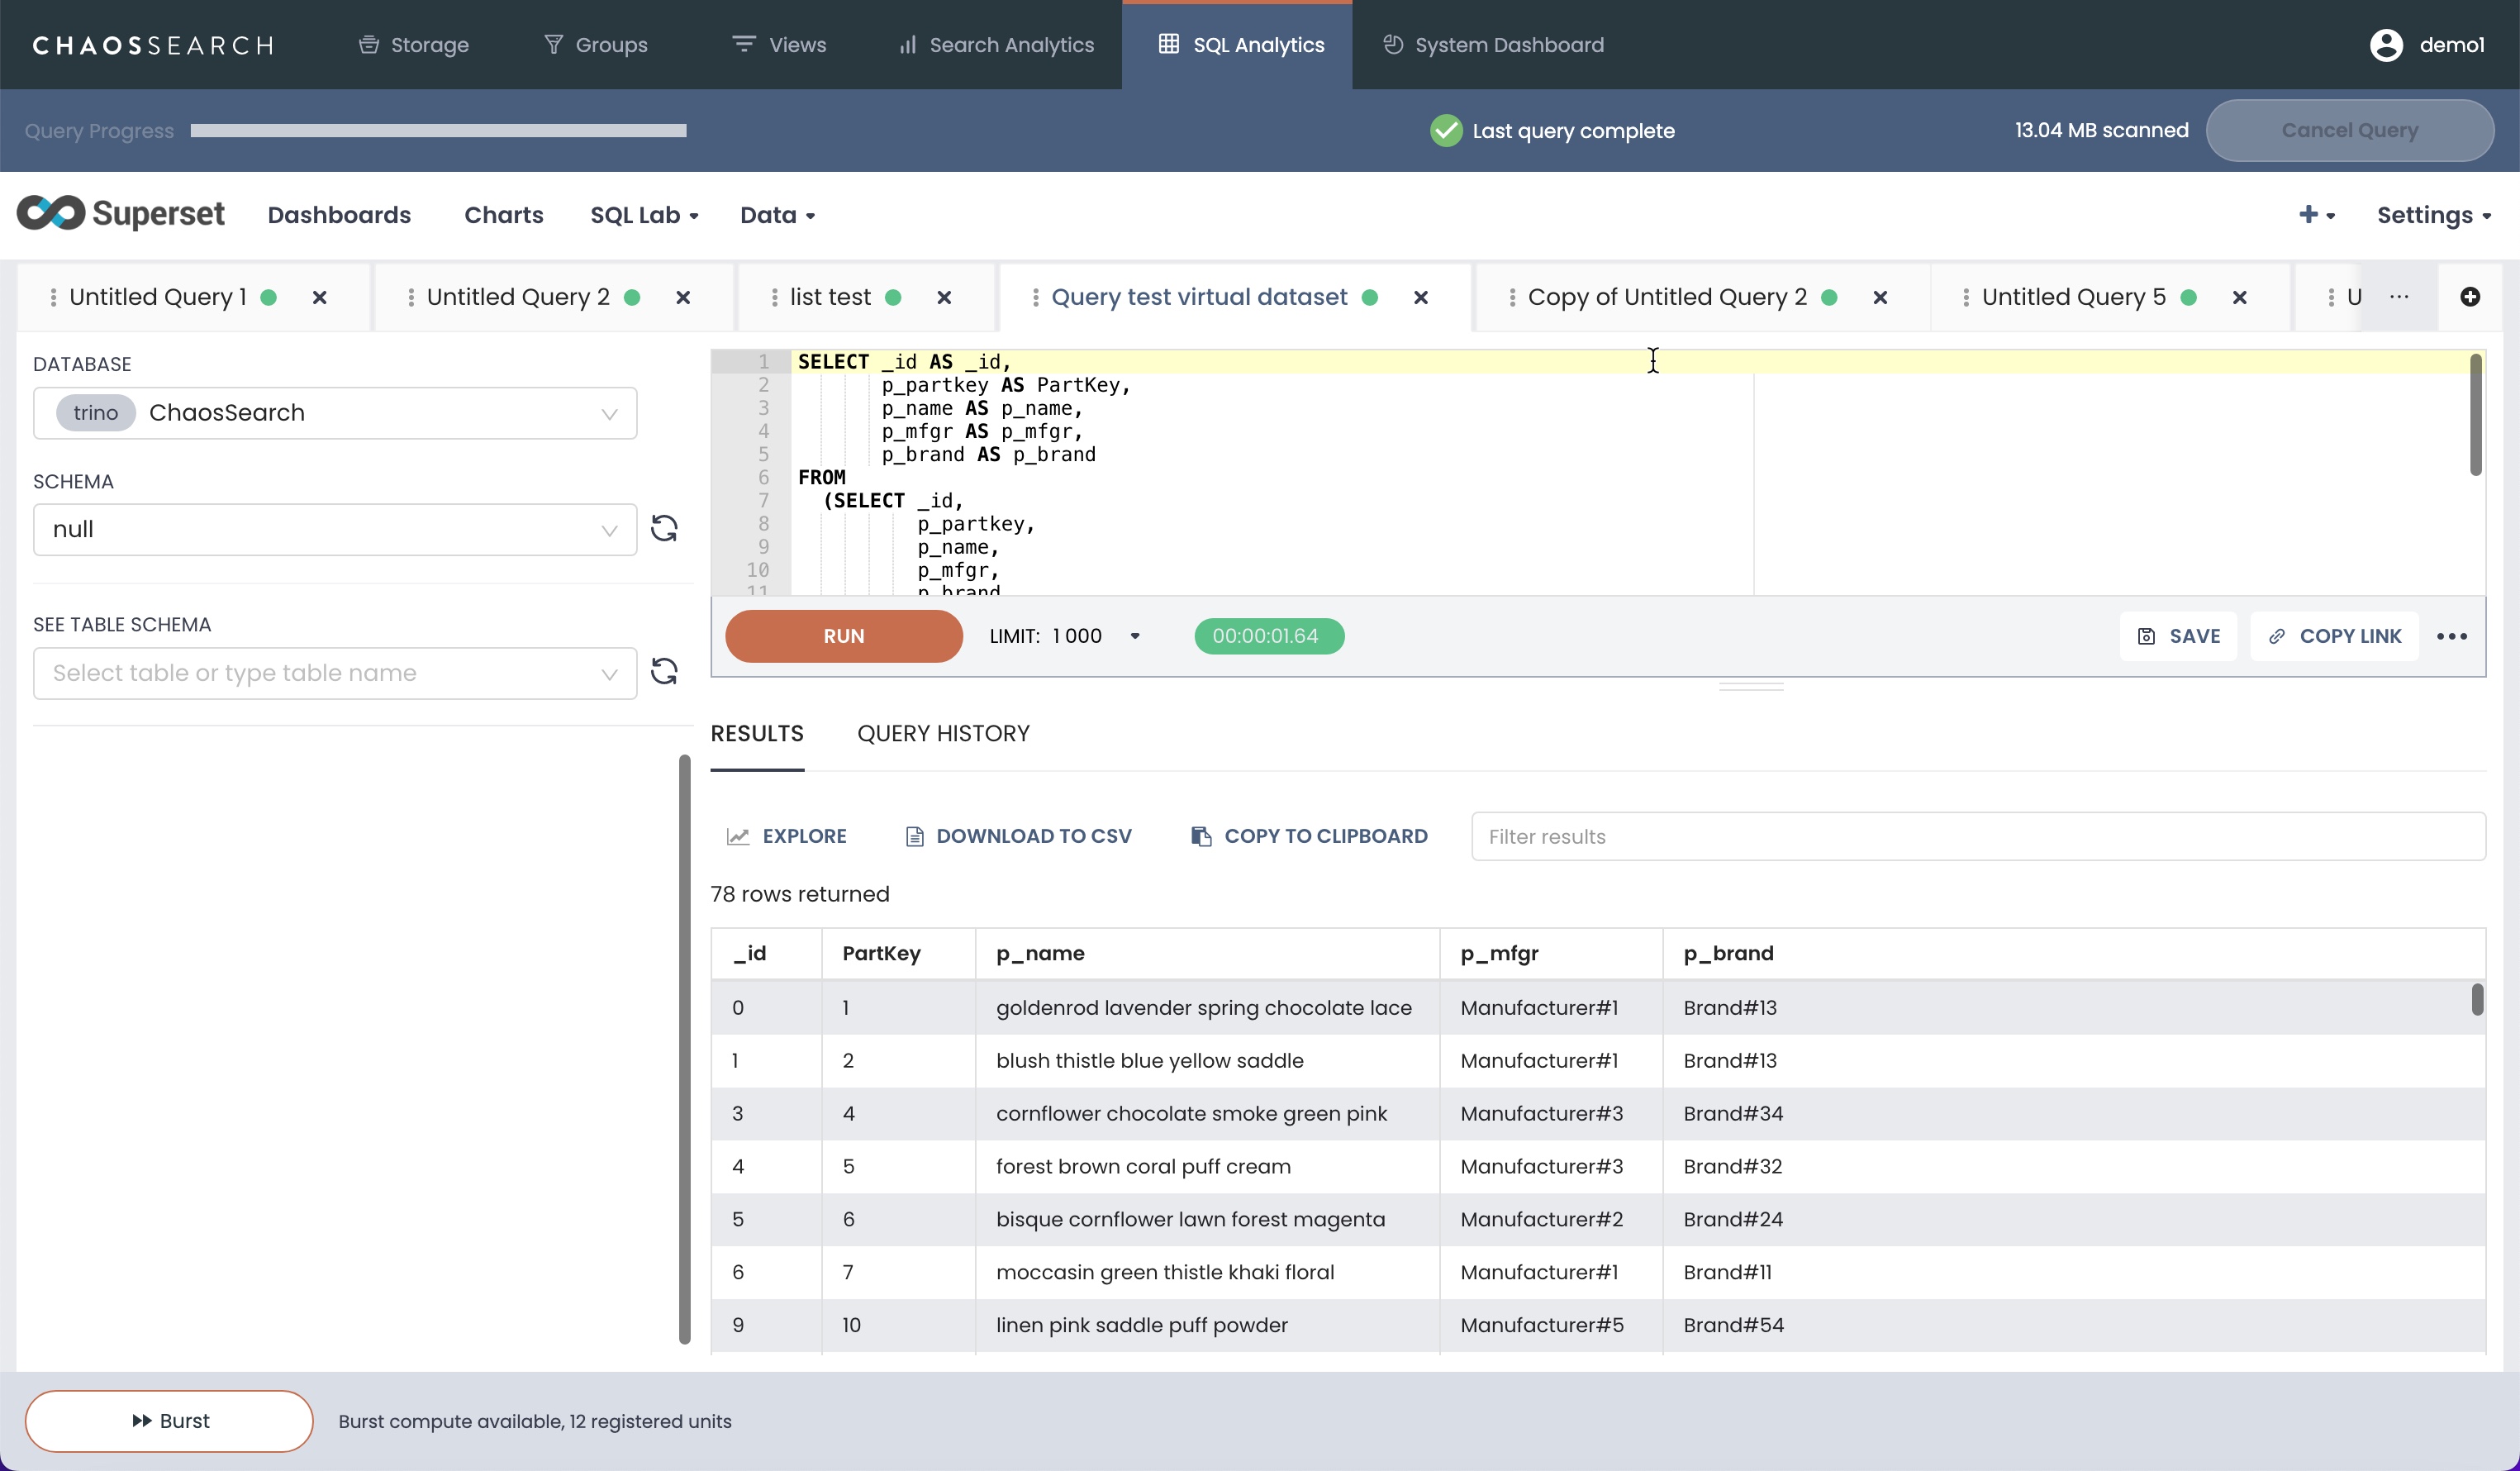Screen dimensions: 2520x1471
Task: Click the table schema refresh icon
Action: [x=664, y=671]
